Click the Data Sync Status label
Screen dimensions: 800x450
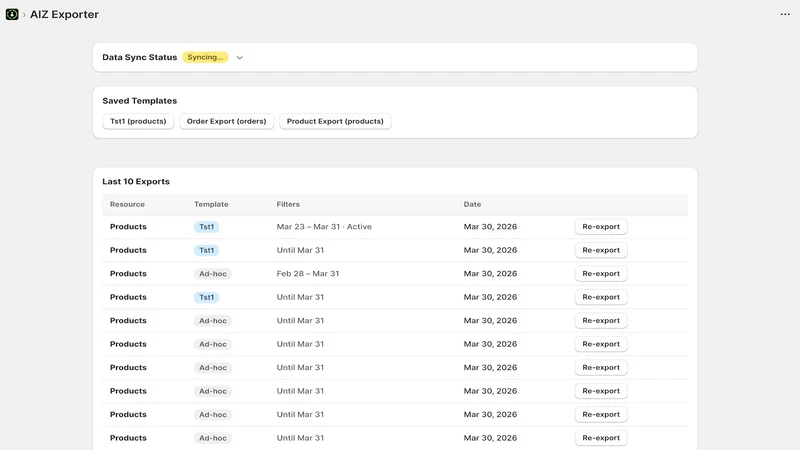(x=140, y=57)
